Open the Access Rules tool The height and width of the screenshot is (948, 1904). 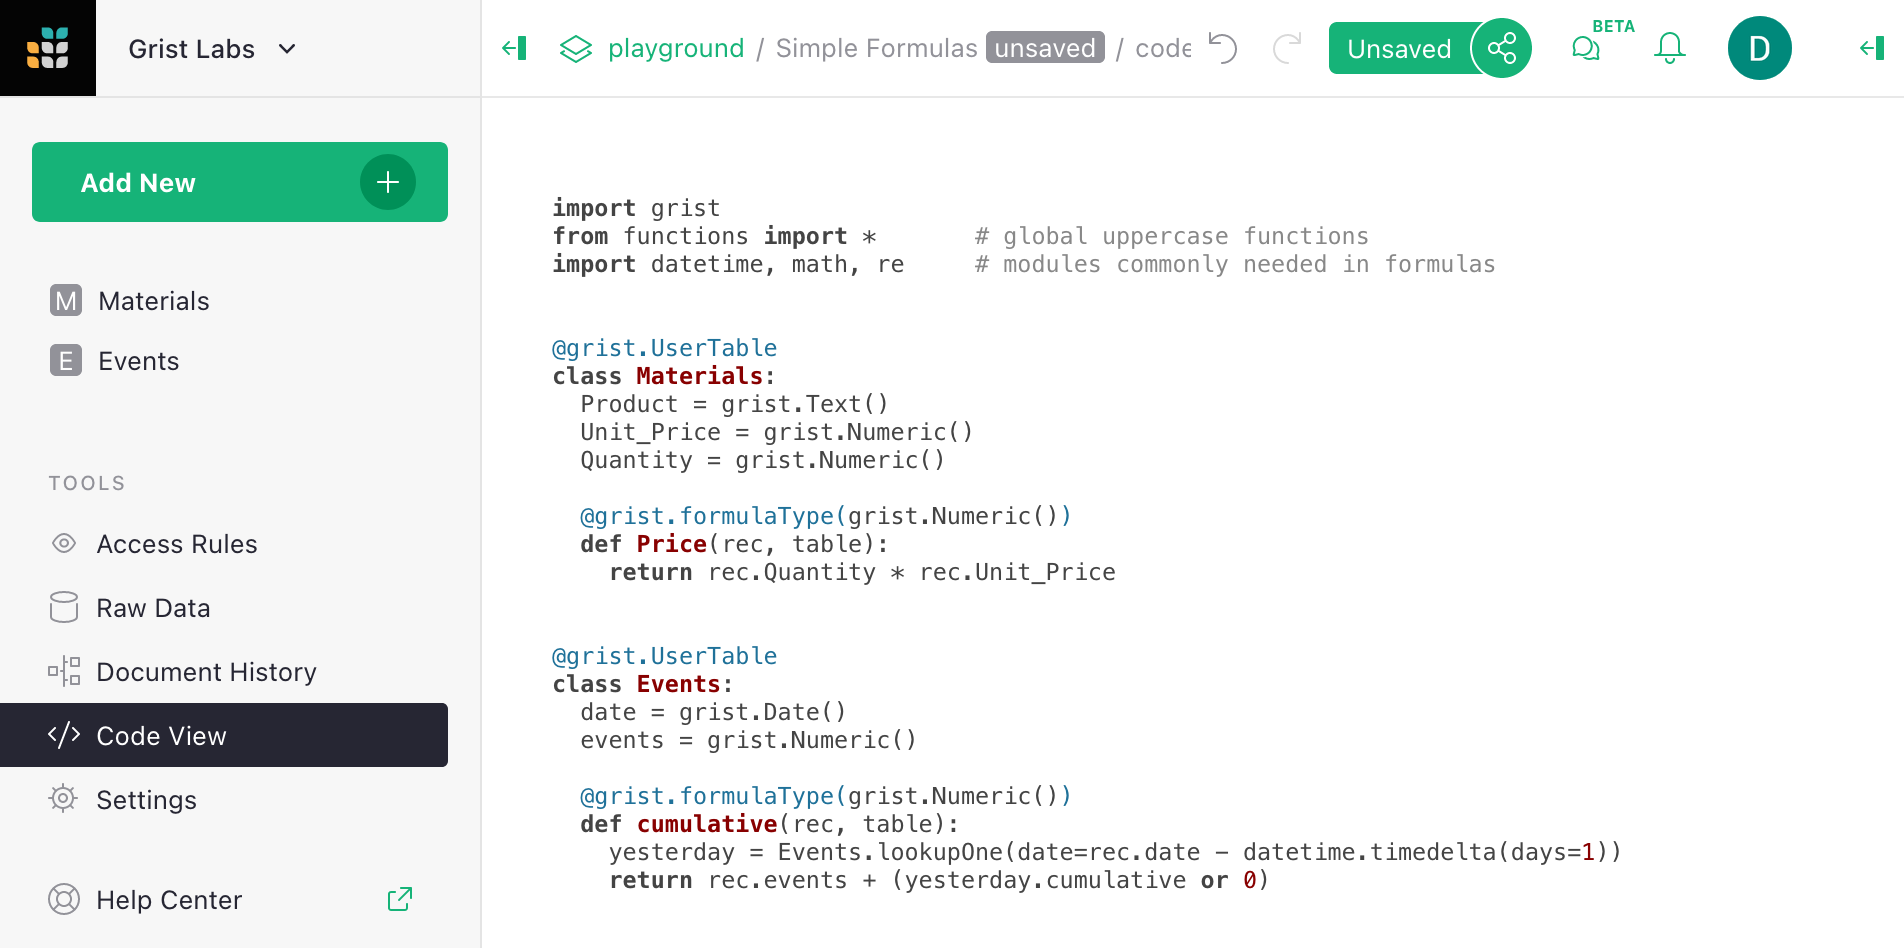[176, 543]
